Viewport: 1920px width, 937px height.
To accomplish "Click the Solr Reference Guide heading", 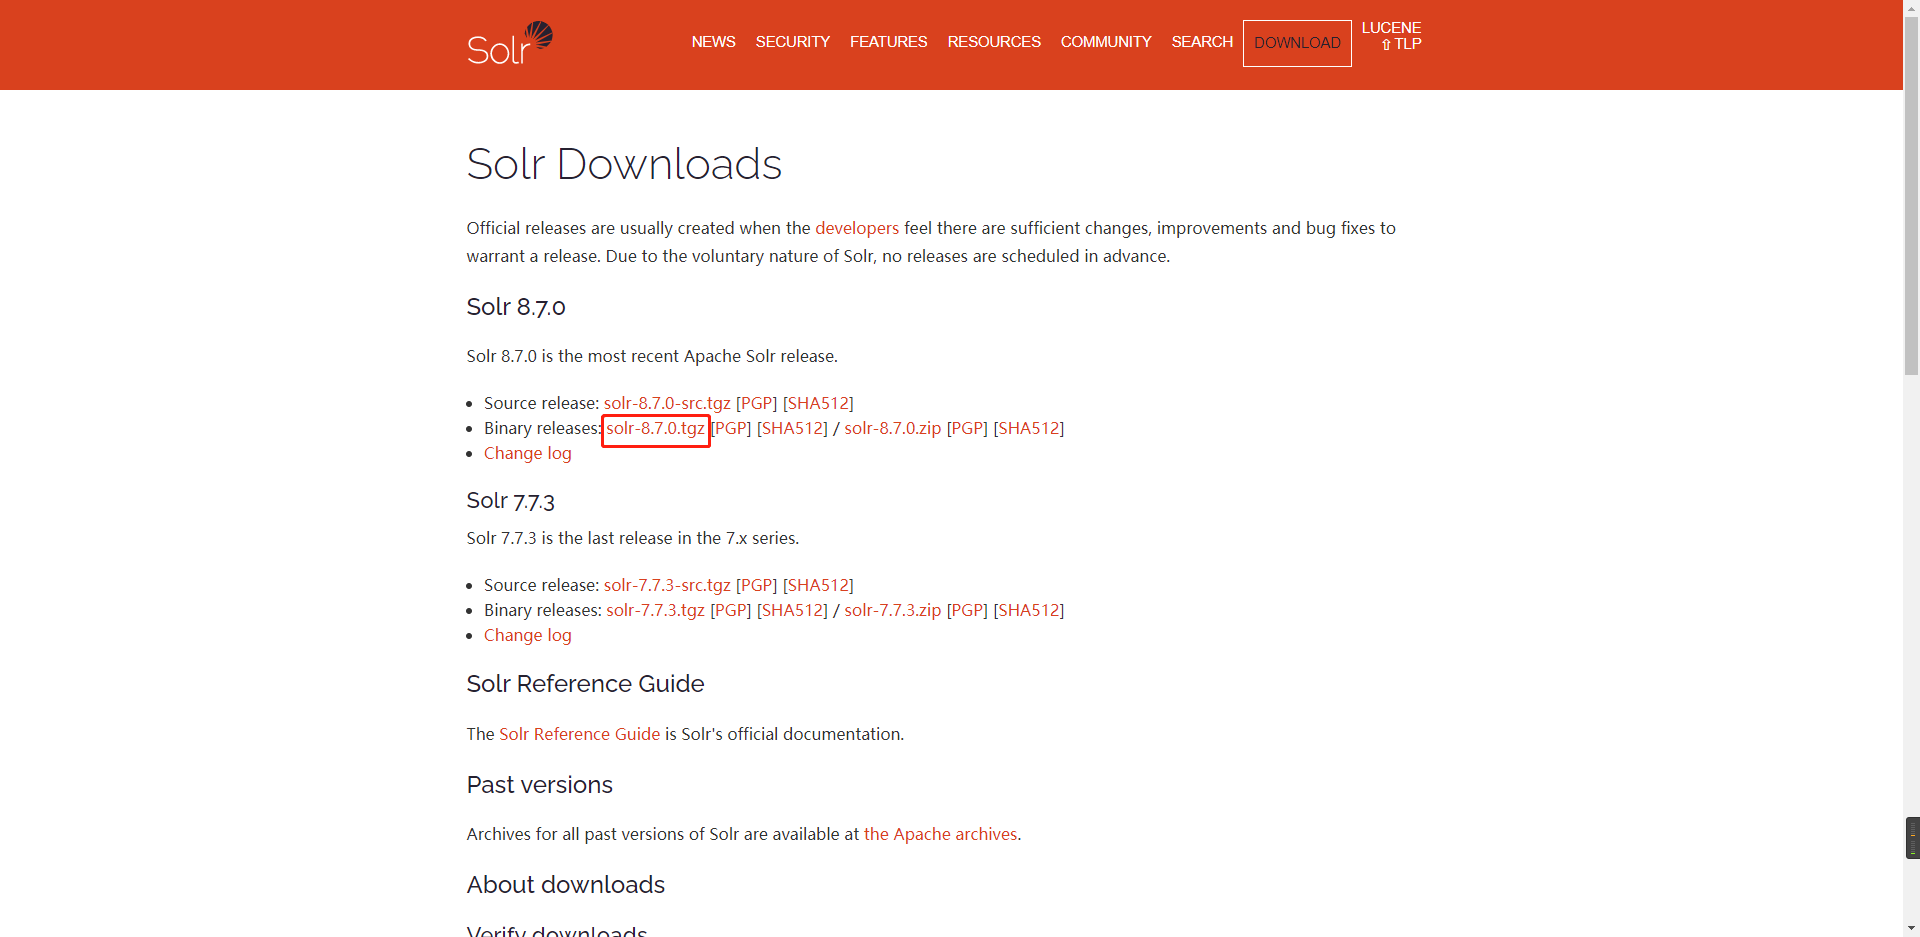I will tap(585, 684).
